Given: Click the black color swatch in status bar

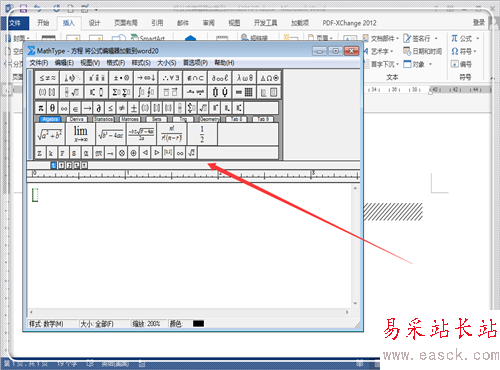Looking at the screenshot, I should [198, 324].
